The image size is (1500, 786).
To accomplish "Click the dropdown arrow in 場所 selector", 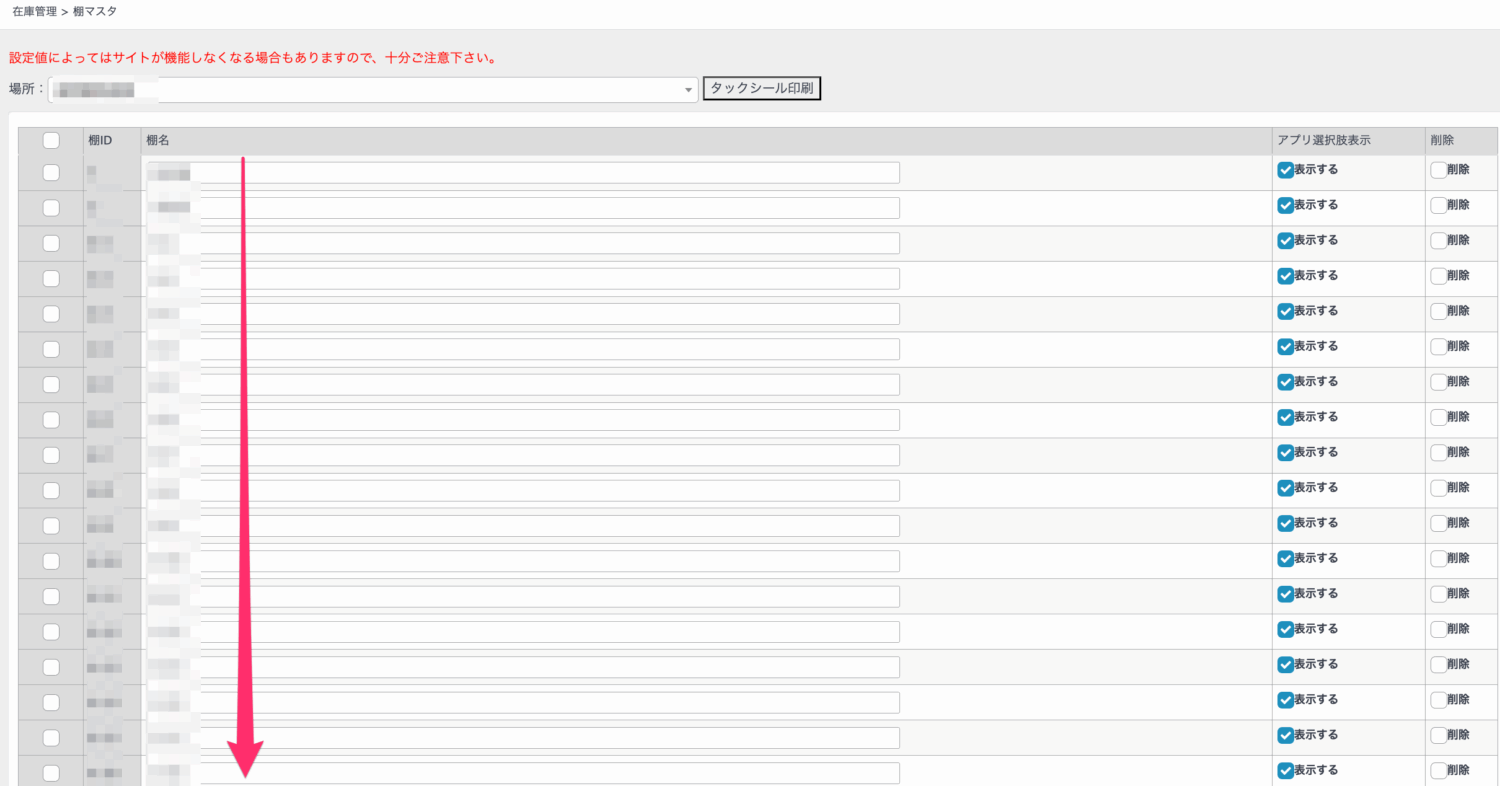I will [688, 91].
